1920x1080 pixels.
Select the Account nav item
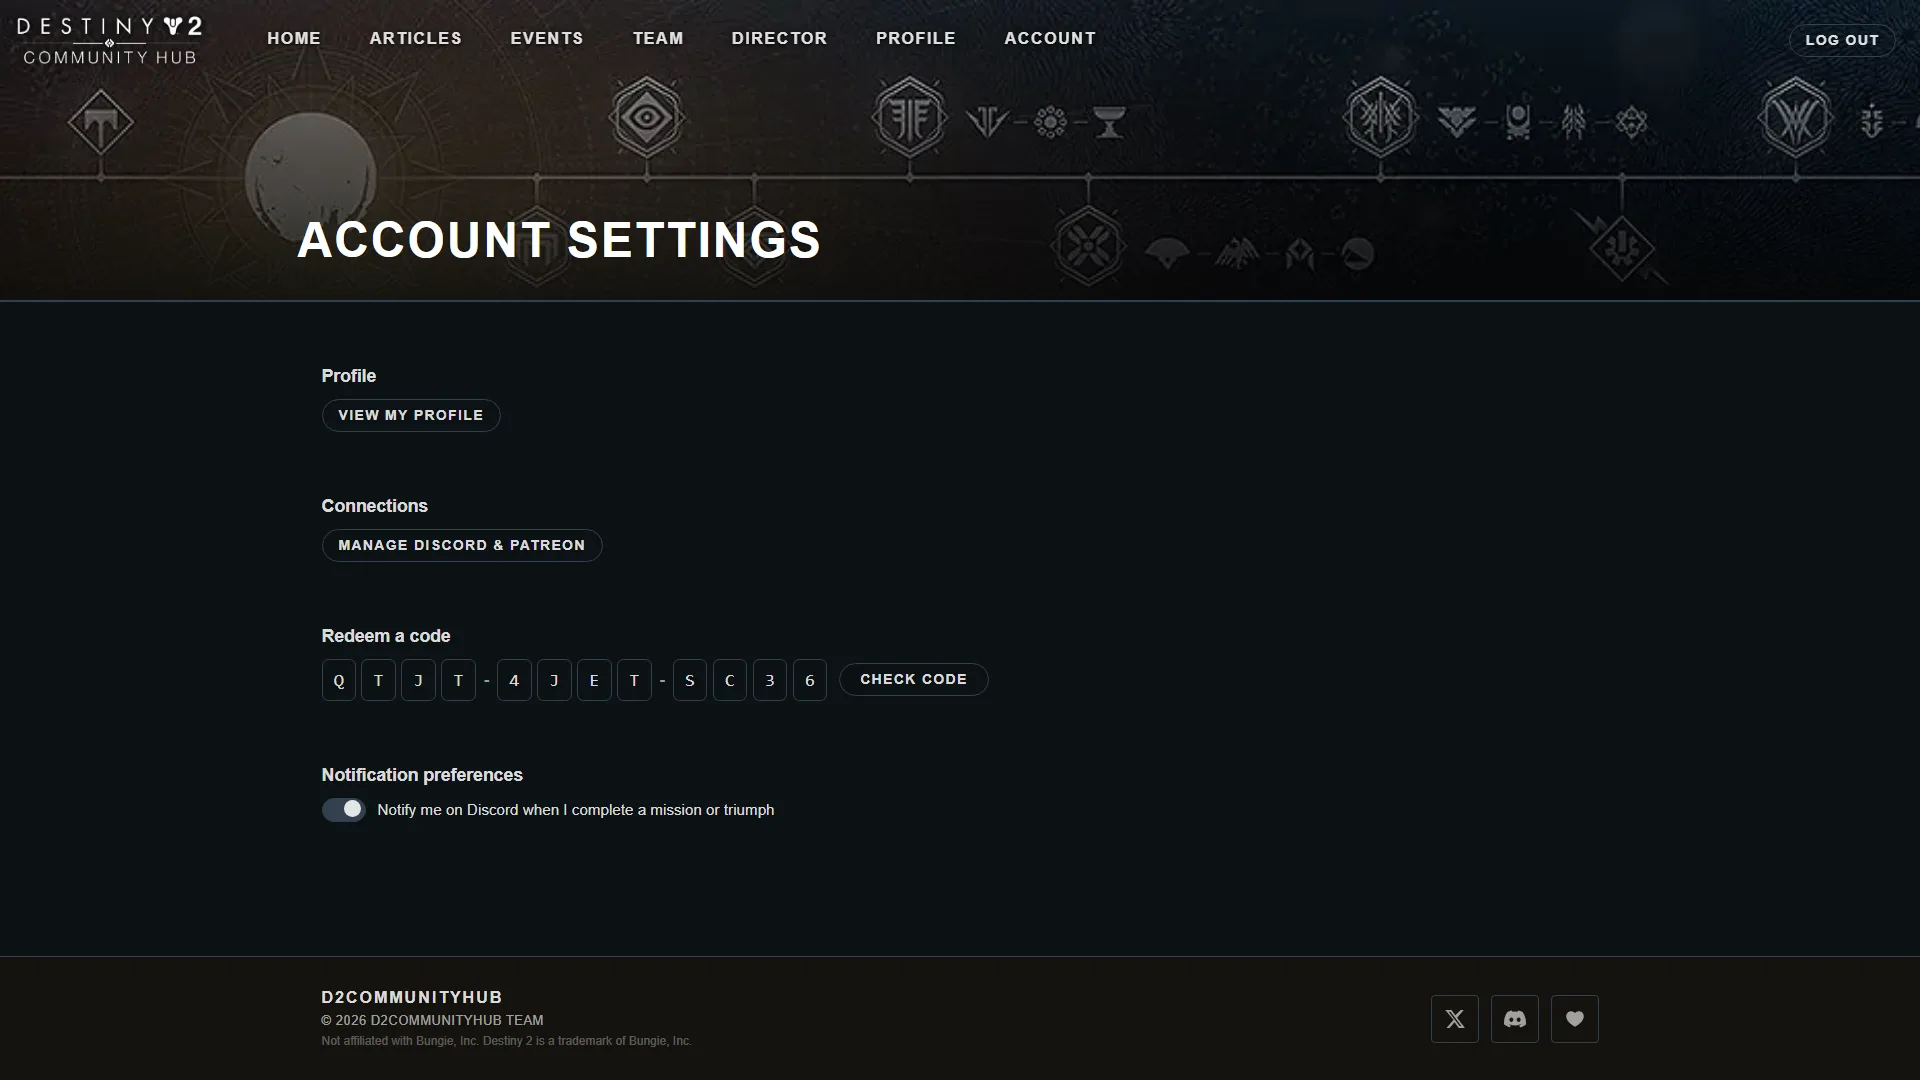[1050, 38]
